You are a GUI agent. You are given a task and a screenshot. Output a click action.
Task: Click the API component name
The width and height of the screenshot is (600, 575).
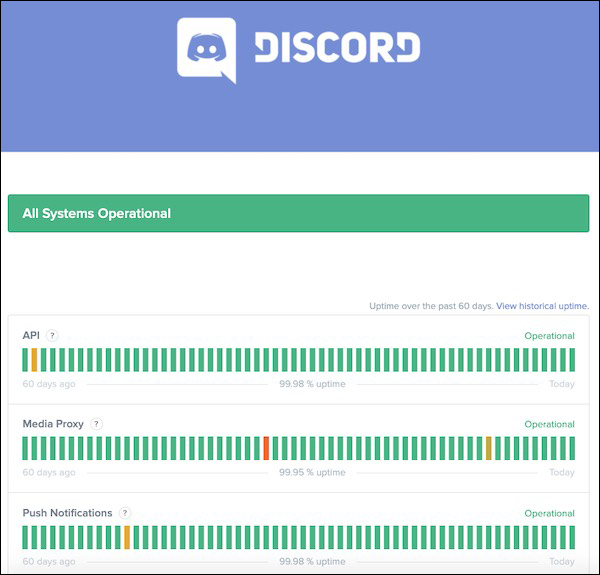coord(31,336)
